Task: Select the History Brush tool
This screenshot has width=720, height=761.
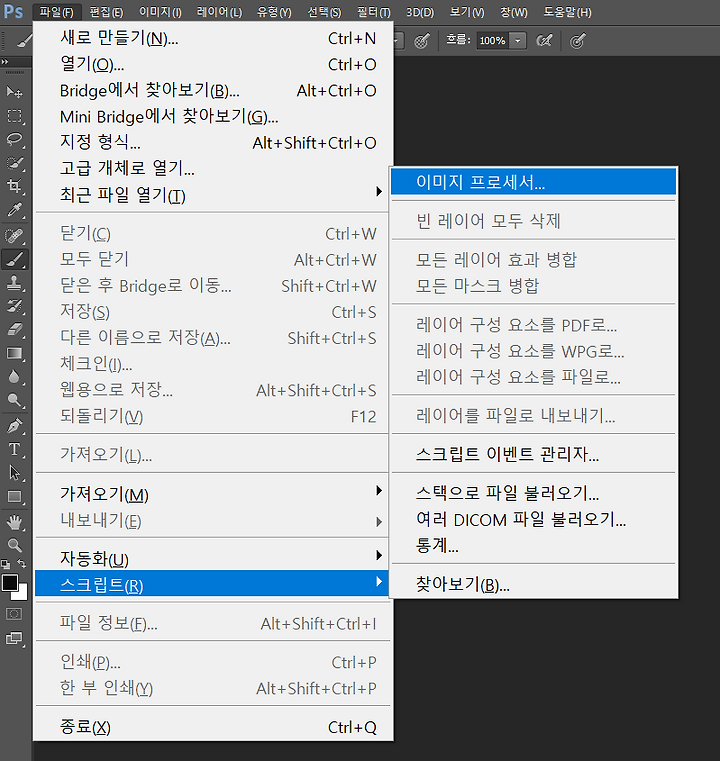Action: click(x=15, y=306)
